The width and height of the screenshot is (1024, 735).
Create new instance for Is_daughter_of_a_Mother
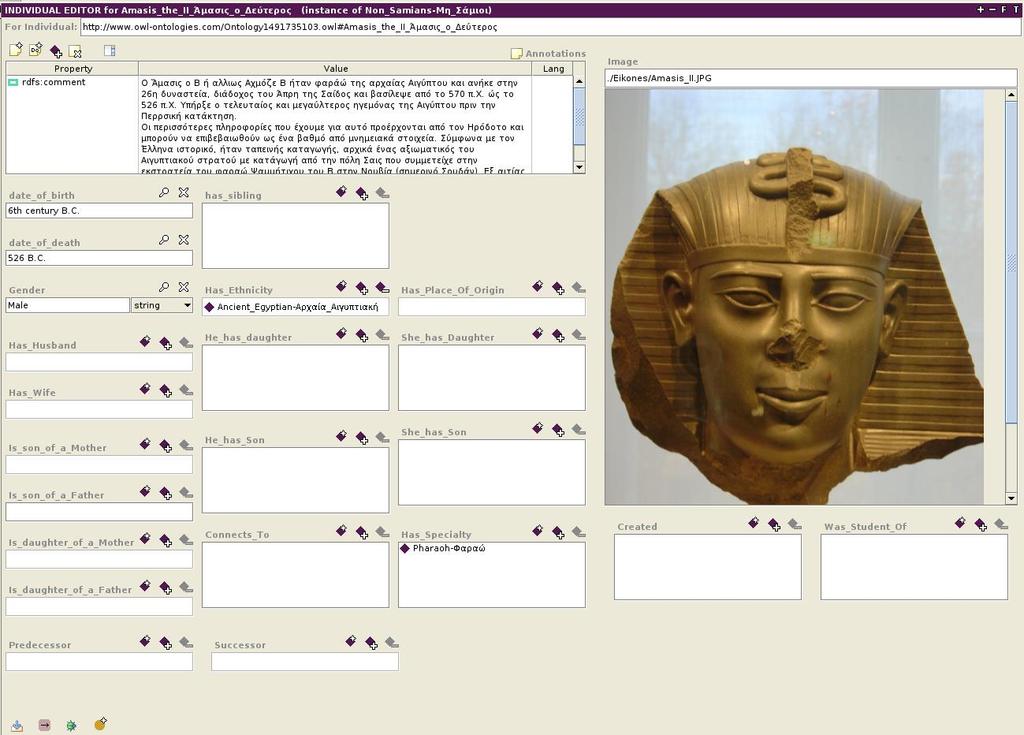(146, 539)
